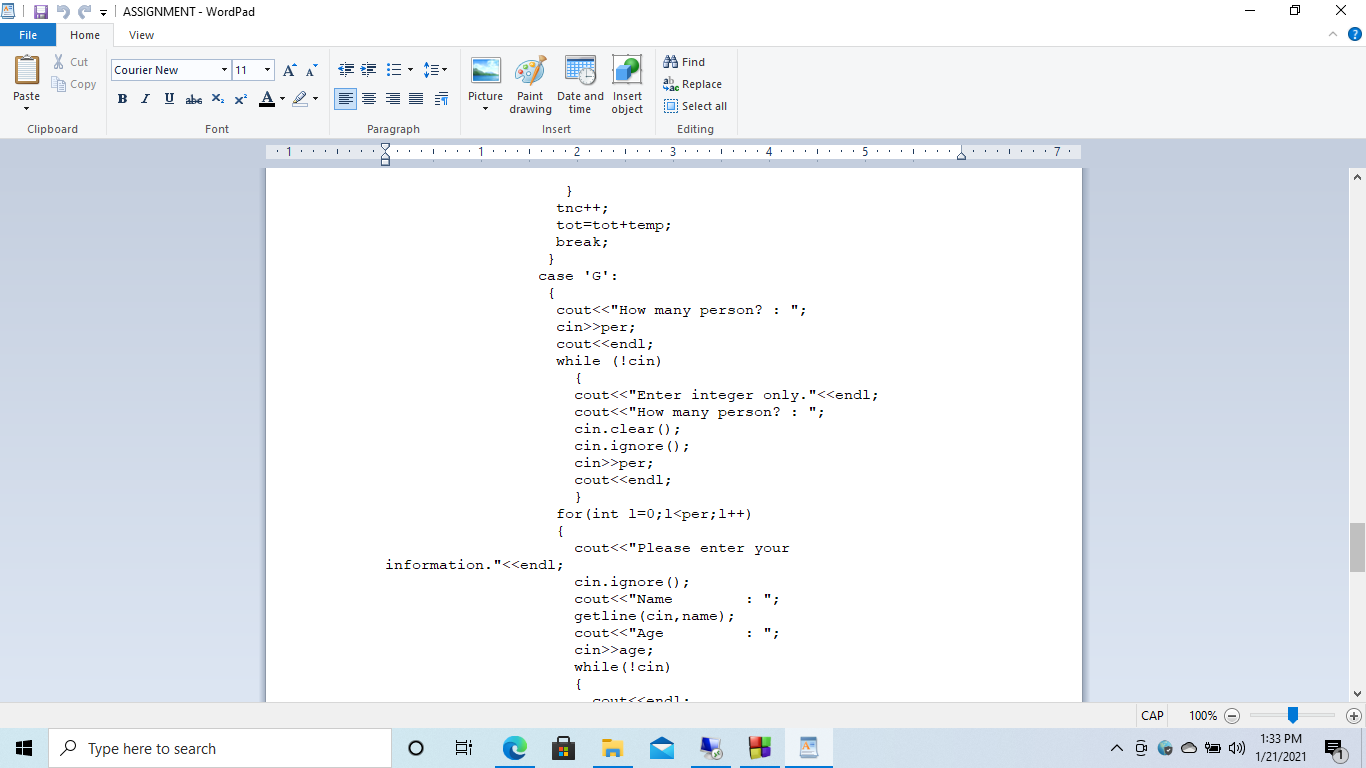Undo the last edit
This screenshot has width=1366, height=768.
(62, 11)
